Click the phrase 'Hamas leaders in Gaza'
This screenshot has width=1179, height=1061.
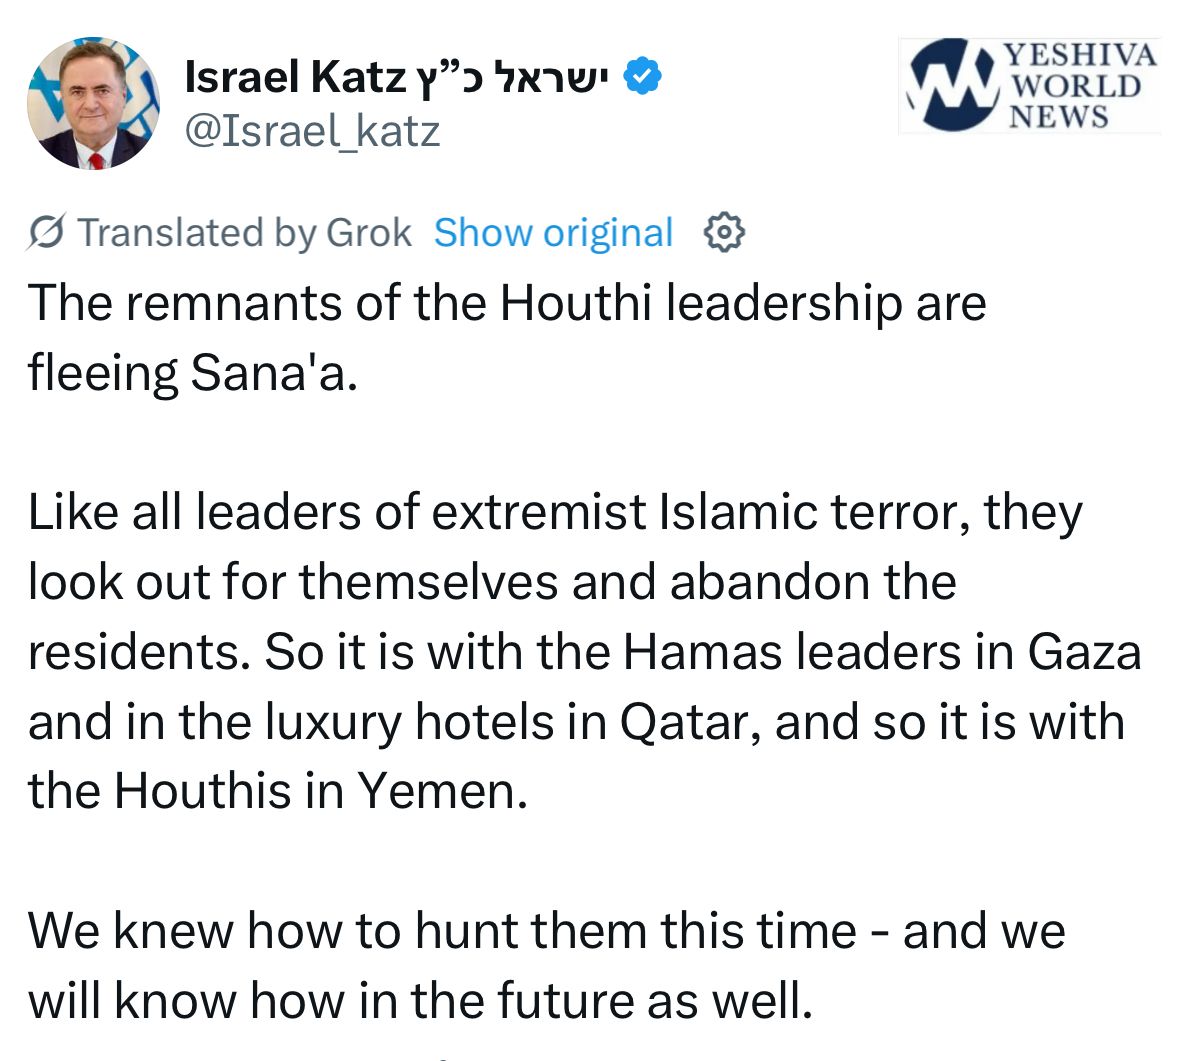coord(882,652)
